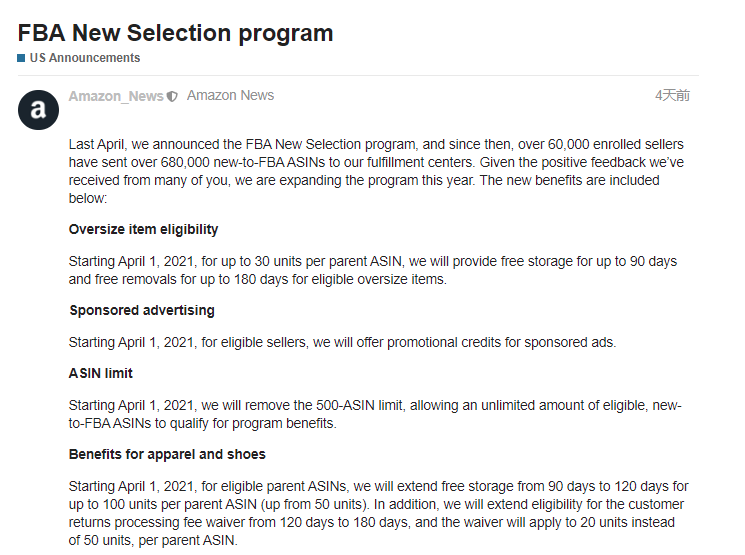Click the "Oversize item eligibility" heading
Screen dimensions: 745x555
coord(143,229)
